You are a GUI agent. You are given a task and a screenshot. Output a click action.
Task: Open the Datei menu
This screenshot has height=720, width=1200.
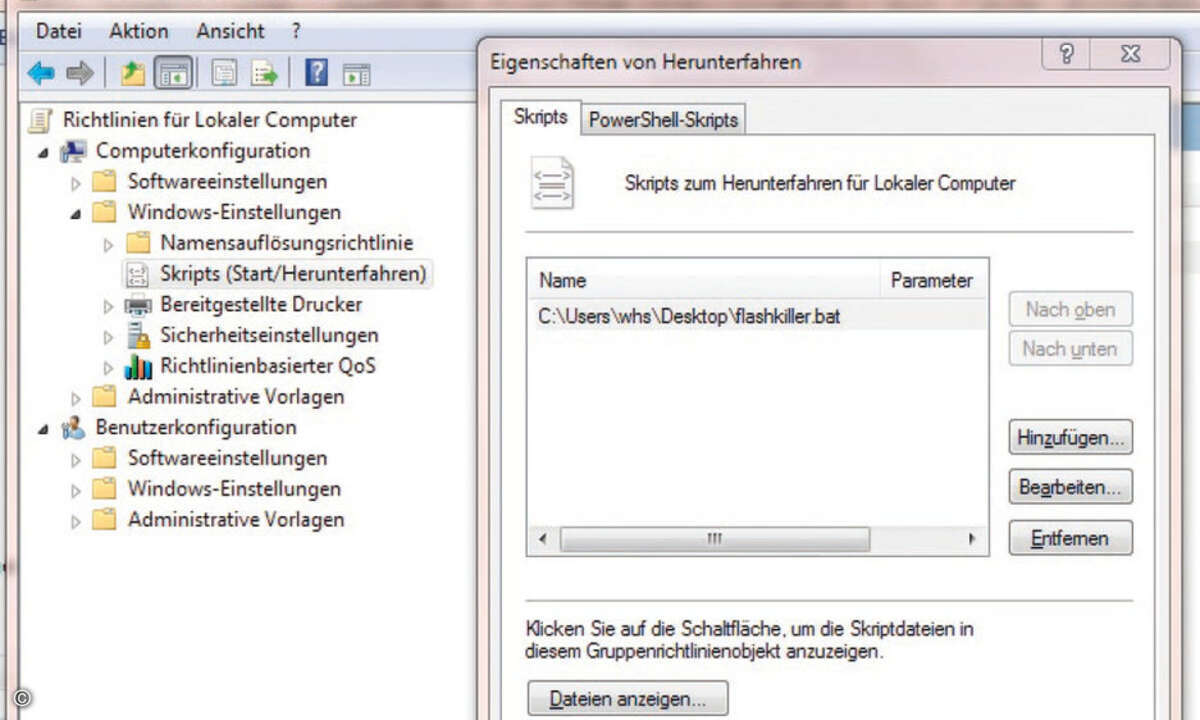click(59, 31)
